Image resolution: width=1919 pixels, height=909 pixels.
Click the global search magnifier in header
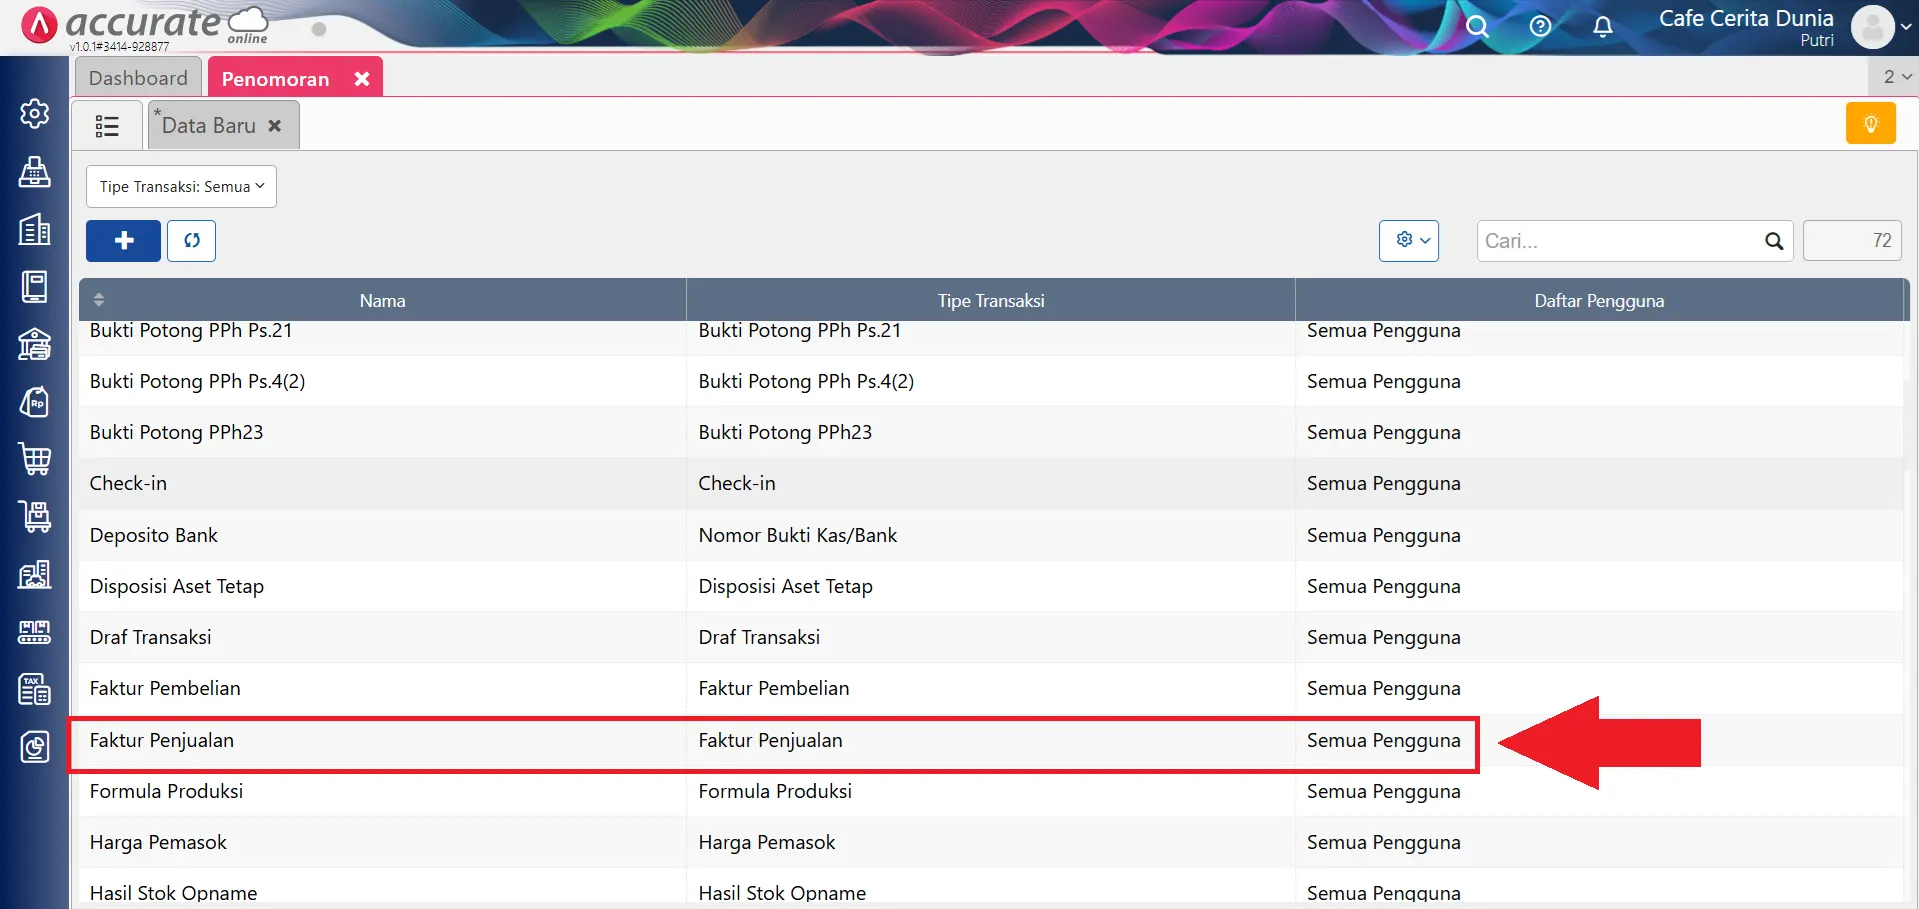pyautogui.click(x=1477, y=27)
